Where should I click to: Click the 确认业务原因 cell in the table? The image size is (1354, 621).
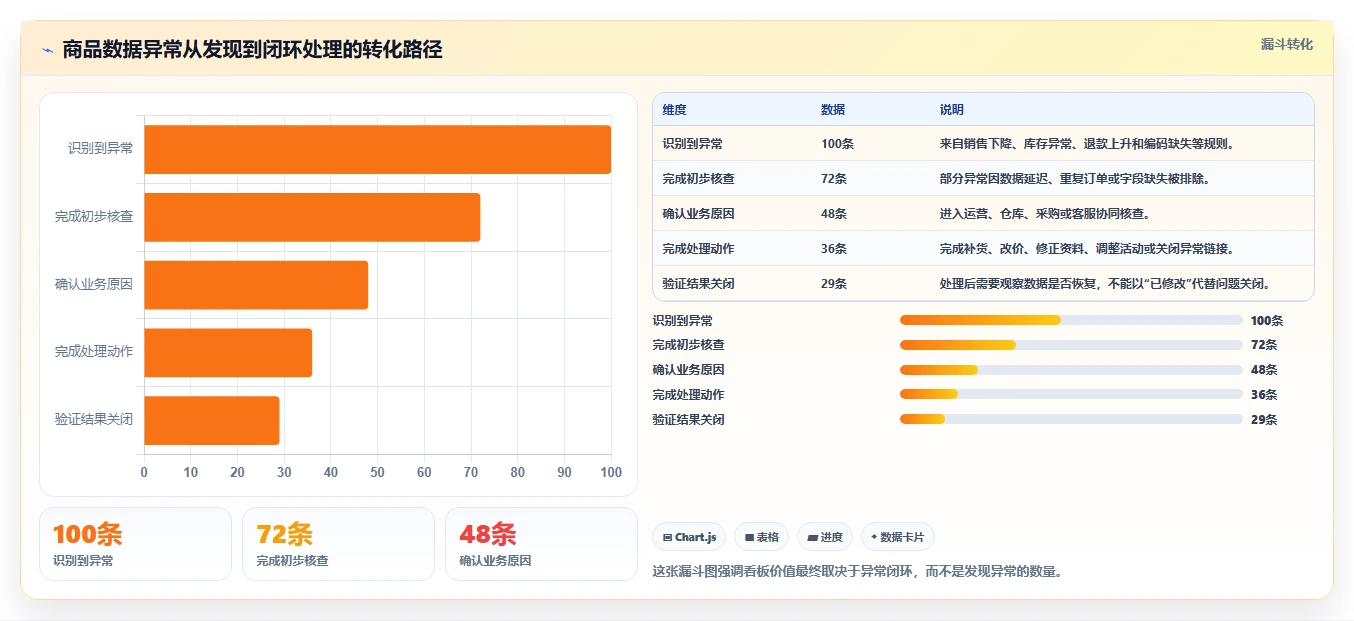(x=698, y=214)
